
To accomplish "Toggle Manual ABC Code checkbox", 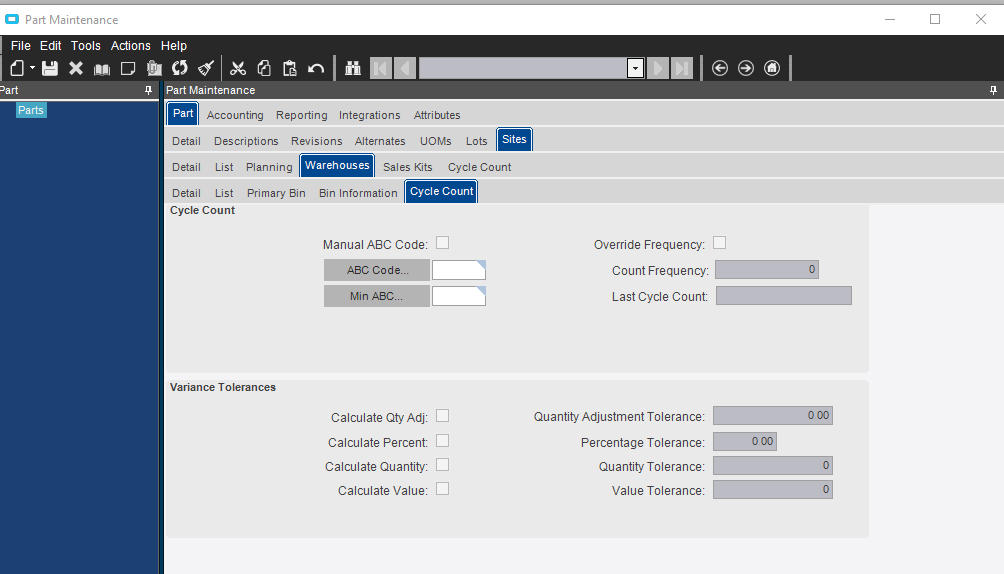I will pyautogui.click(x=442, y=243).
